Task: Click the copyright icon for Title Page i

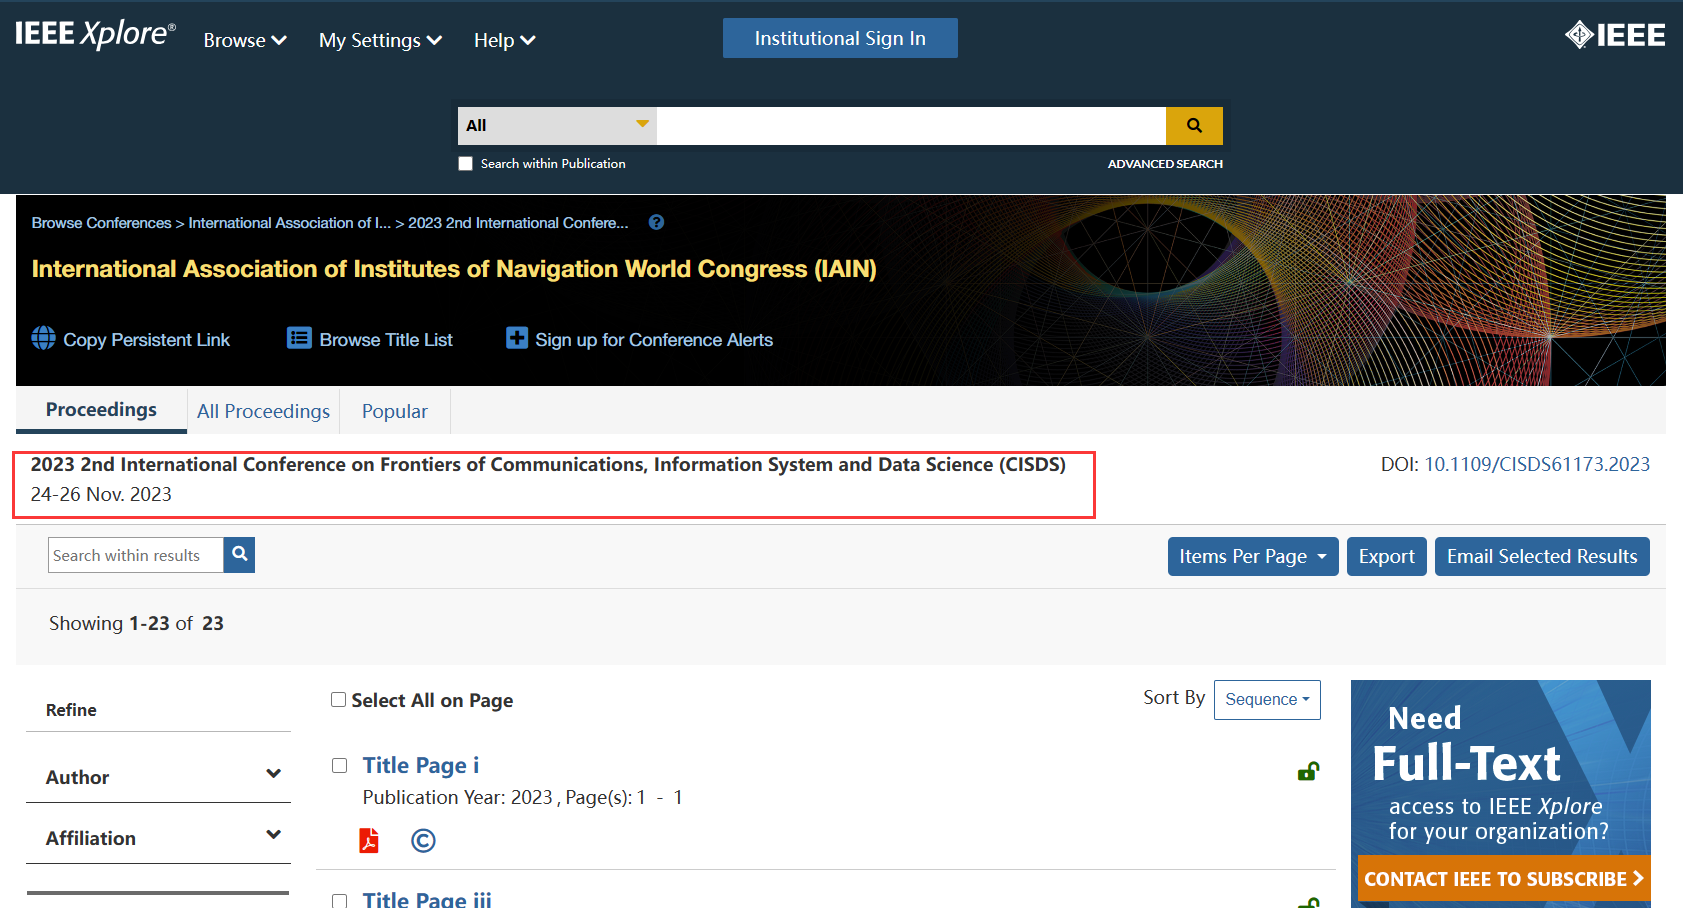Action: click(423, 841)
